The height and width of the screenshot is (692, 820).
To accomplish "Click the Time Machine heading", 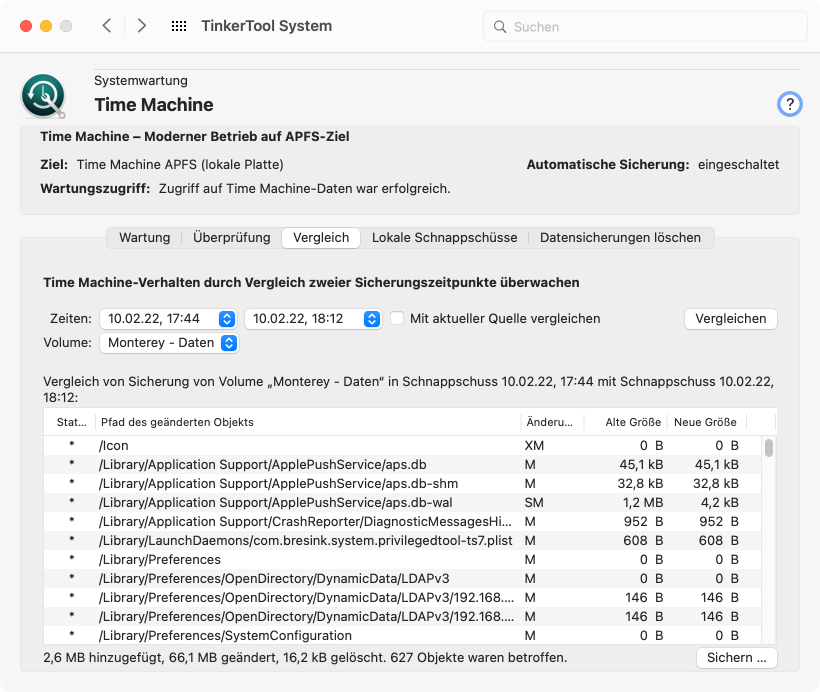I will tap(154, 105).
